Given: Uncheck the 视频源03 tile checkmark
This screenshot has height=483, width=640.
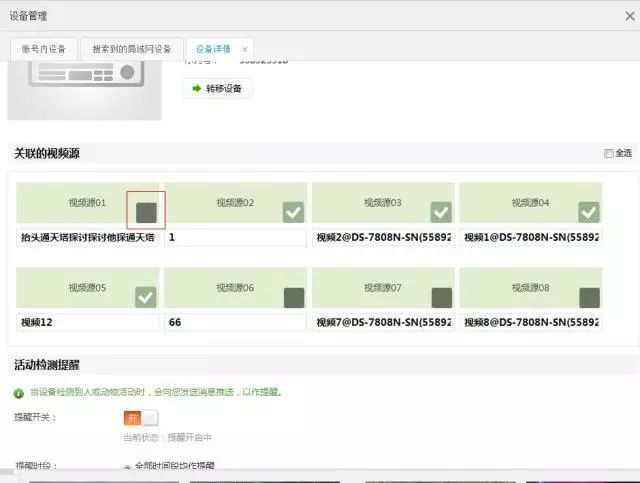Looking at the screenshot, I should pos(441,211).
